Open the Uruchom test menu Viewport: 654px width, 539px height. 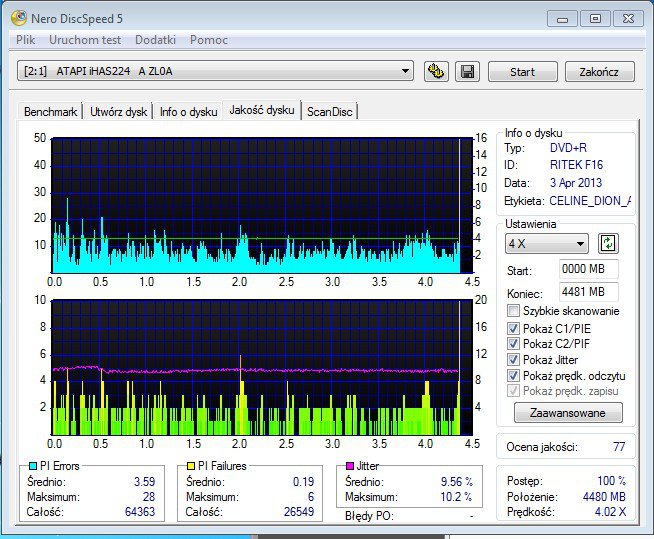click(85, 40)
